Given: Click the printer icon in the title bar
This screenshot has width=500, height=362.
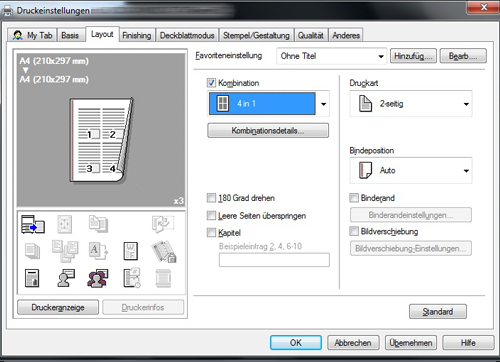Looking at the screenshot, I should tap(7, 11).
